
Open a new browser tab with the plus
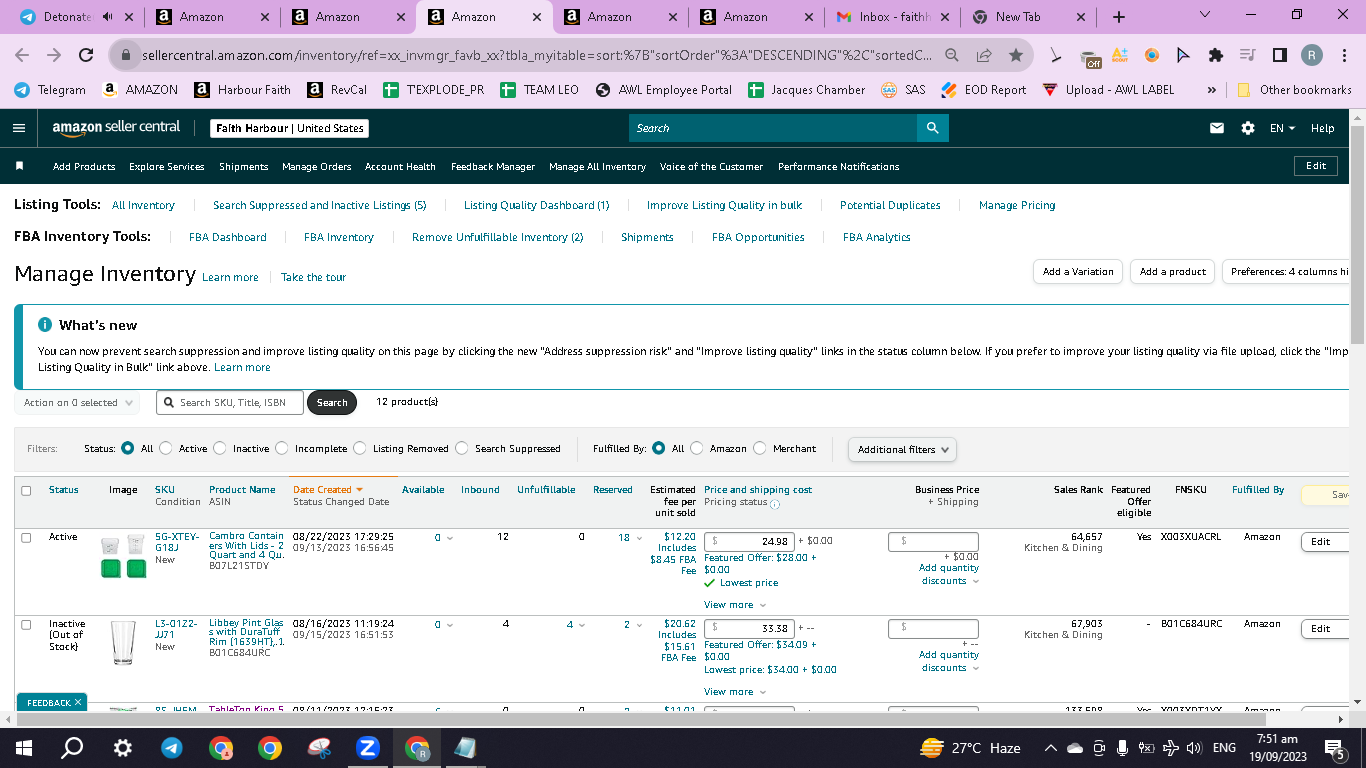[1119, 16]
